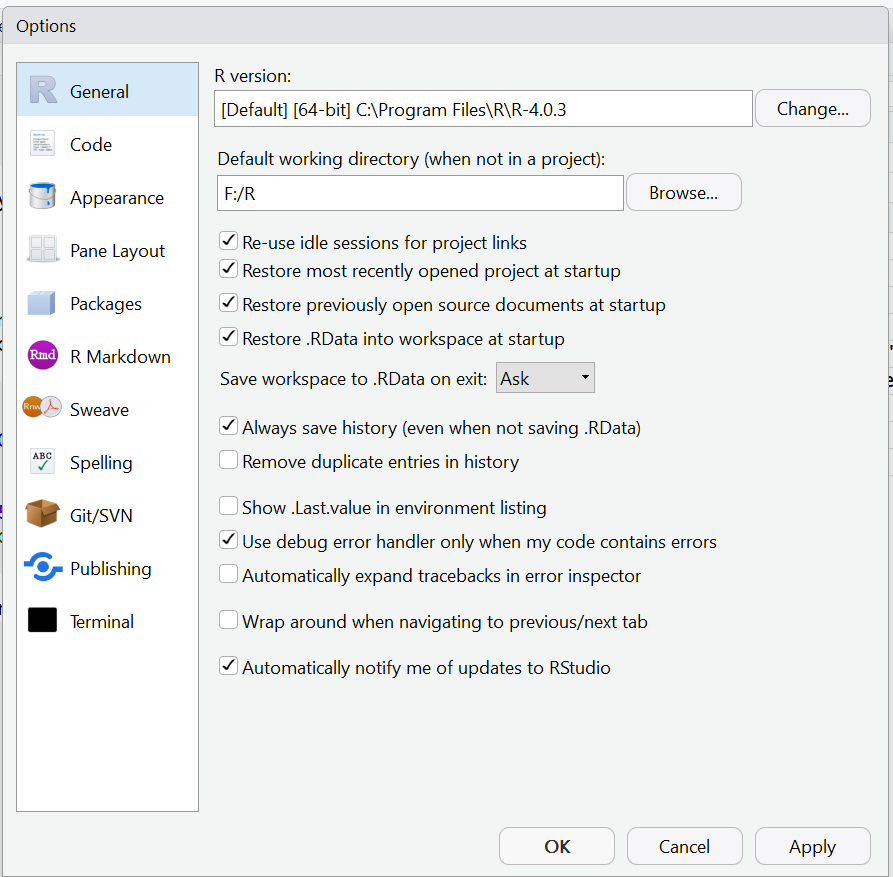Disable Automatically notify me of RStudio updates

(x=228, y=666)
